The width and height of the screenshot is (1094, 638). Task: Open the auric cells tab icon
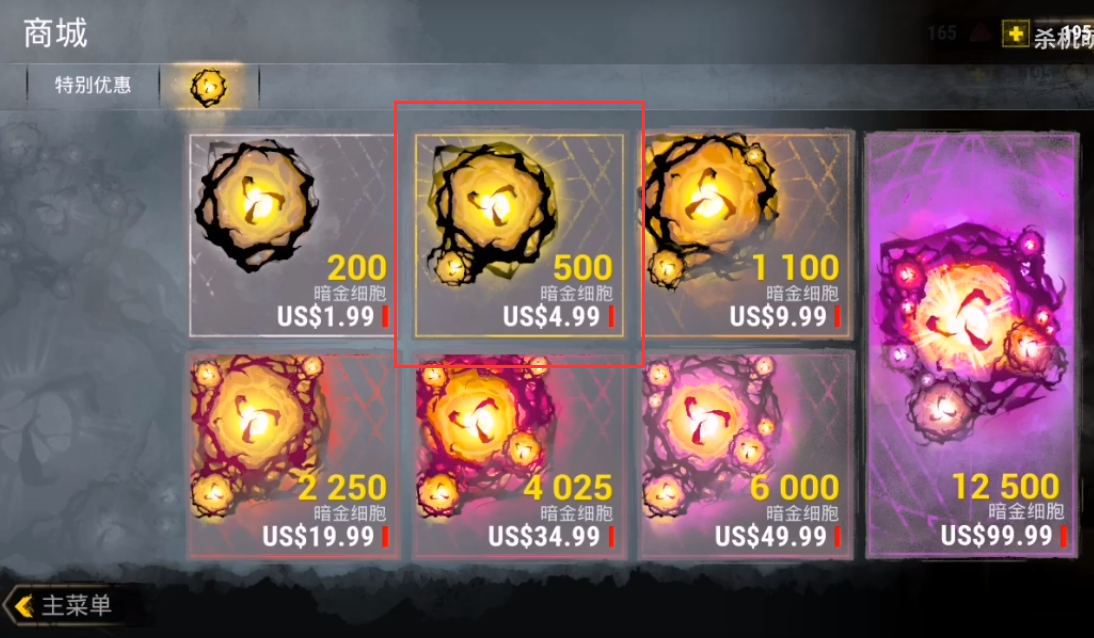coord(209,87)
